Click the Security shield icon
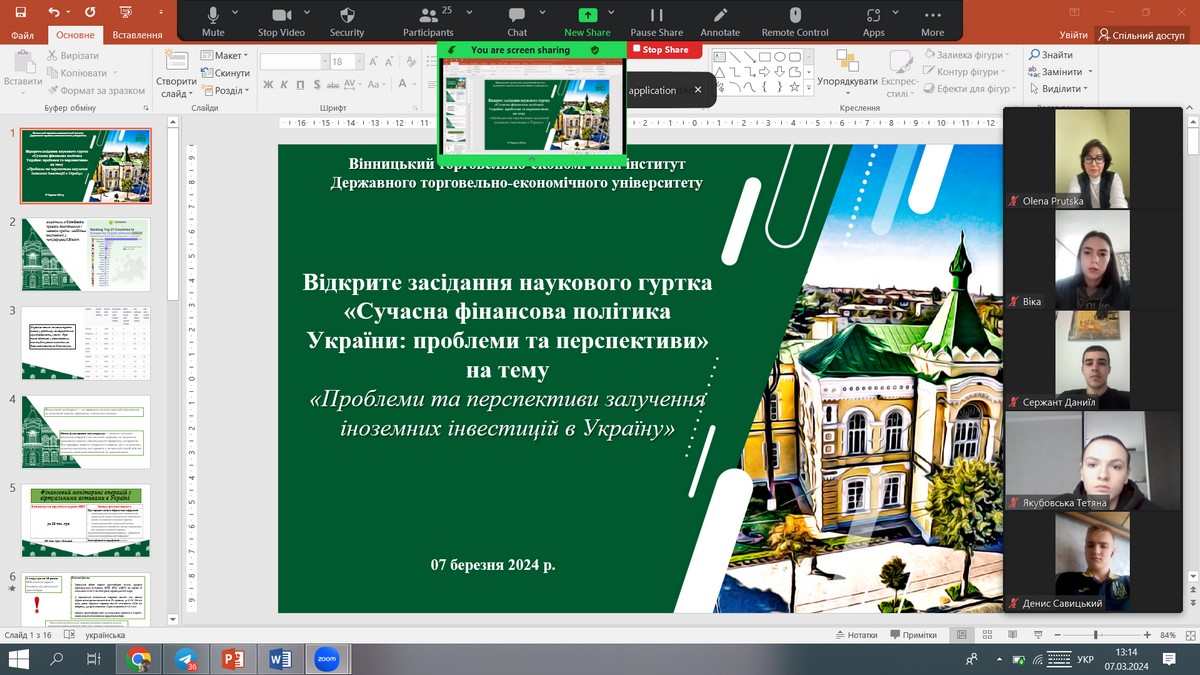Viewport: 1200px width, 675px height. [x=347, y=16]
